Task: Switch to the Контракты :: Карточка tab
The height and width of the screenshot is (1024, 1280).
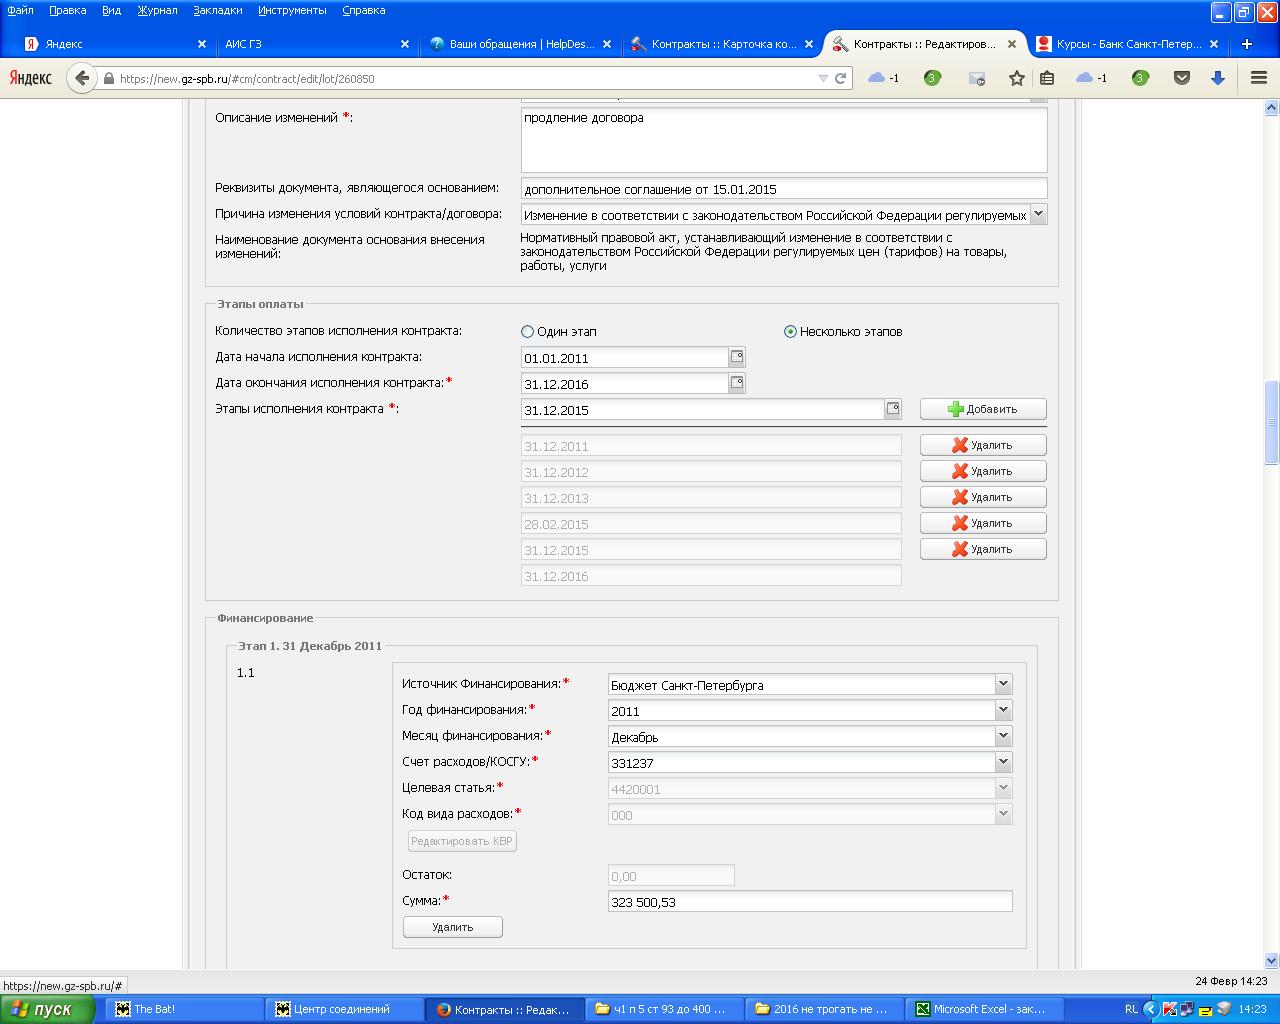Action: (724, 44)
